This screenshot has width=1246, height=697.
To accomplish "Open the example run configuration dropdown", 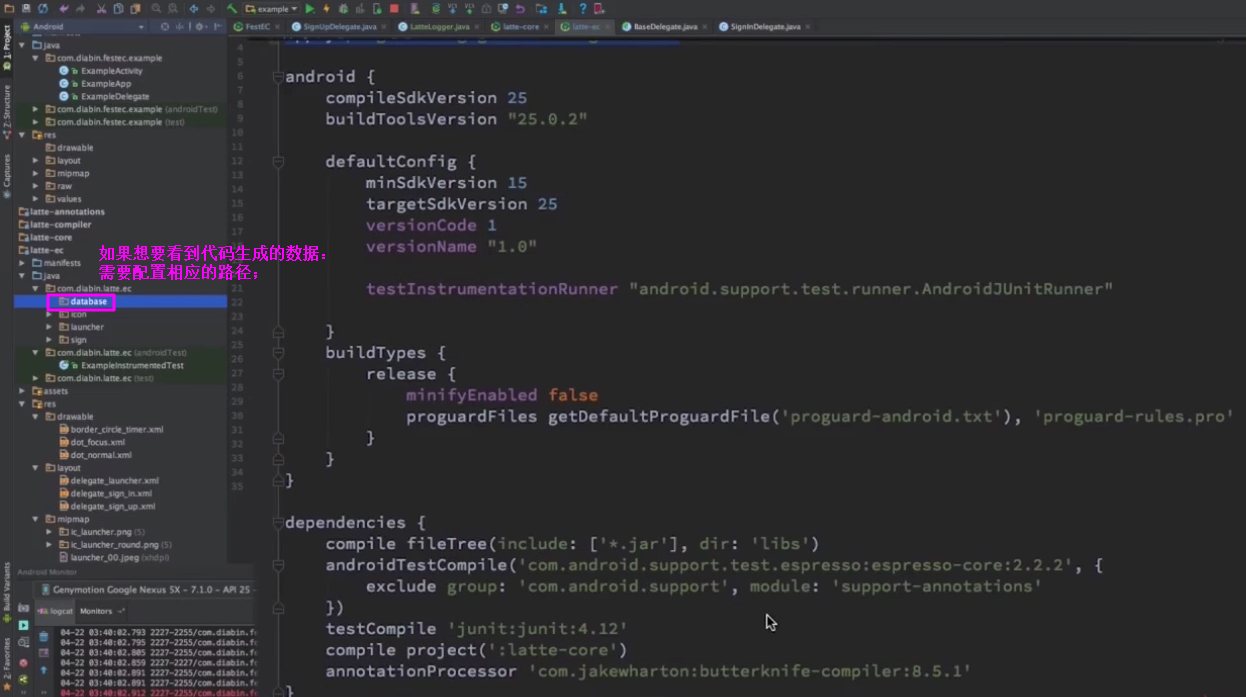I will tap(272, 8).
